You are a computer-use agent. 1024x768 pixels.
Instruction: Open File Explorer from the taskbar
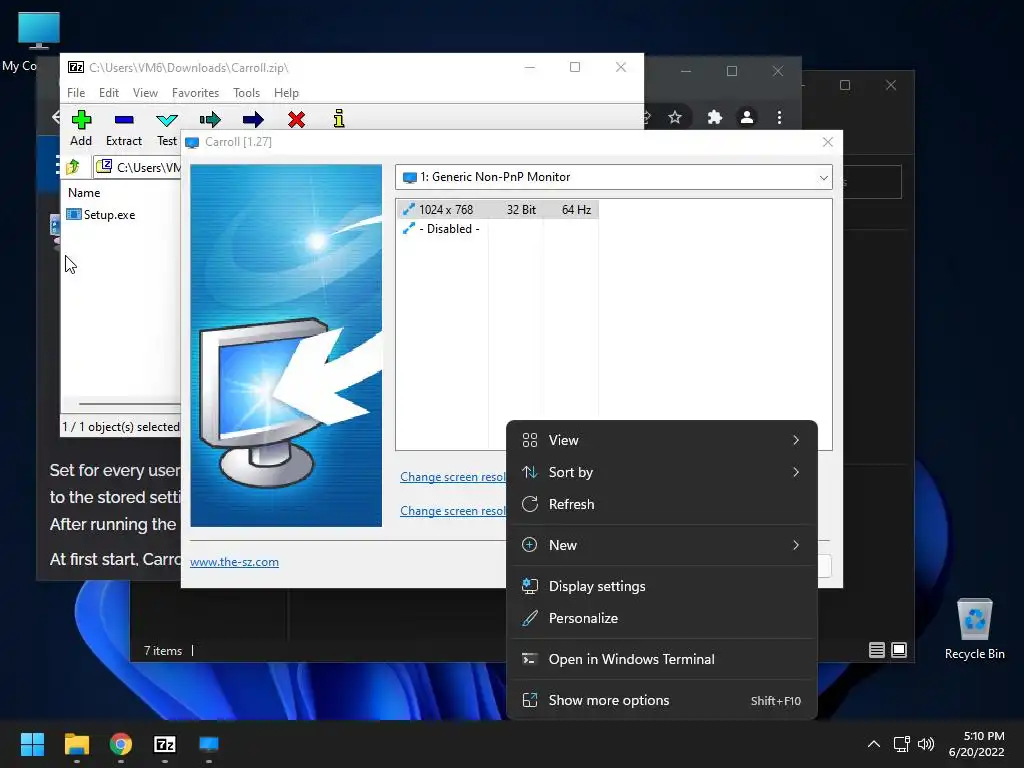76,744
